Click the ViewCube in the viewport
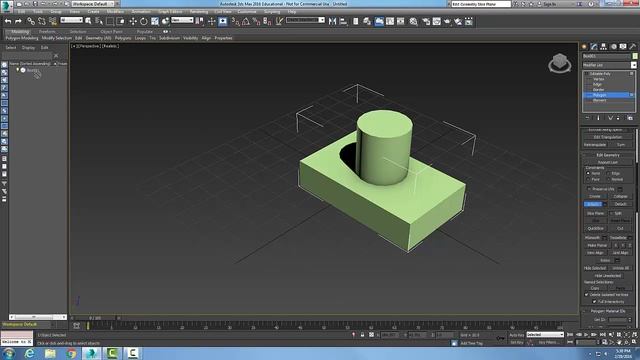 tap(560, 62)
